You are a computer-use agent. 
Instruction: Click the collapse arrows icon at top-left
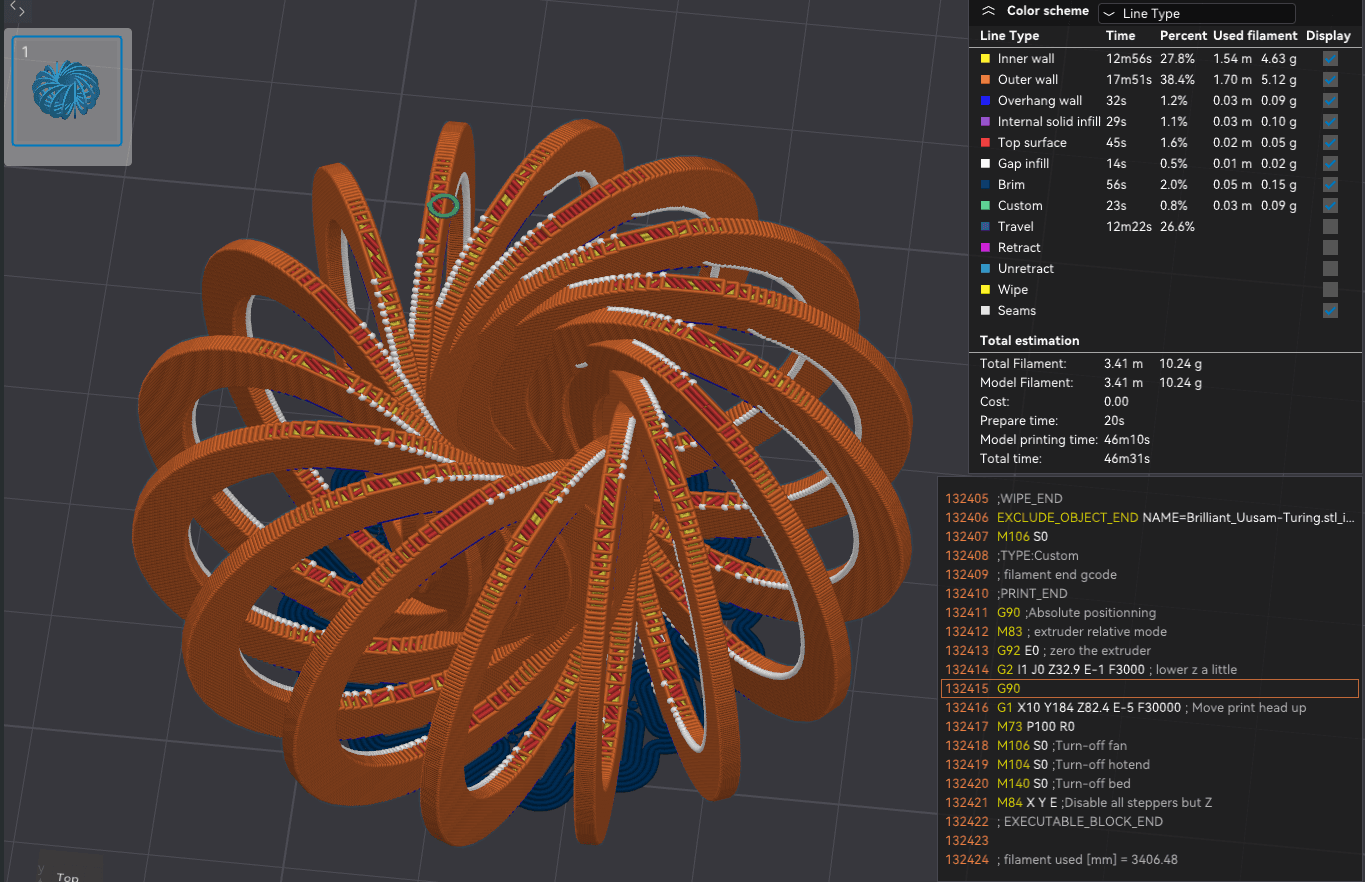19,10
